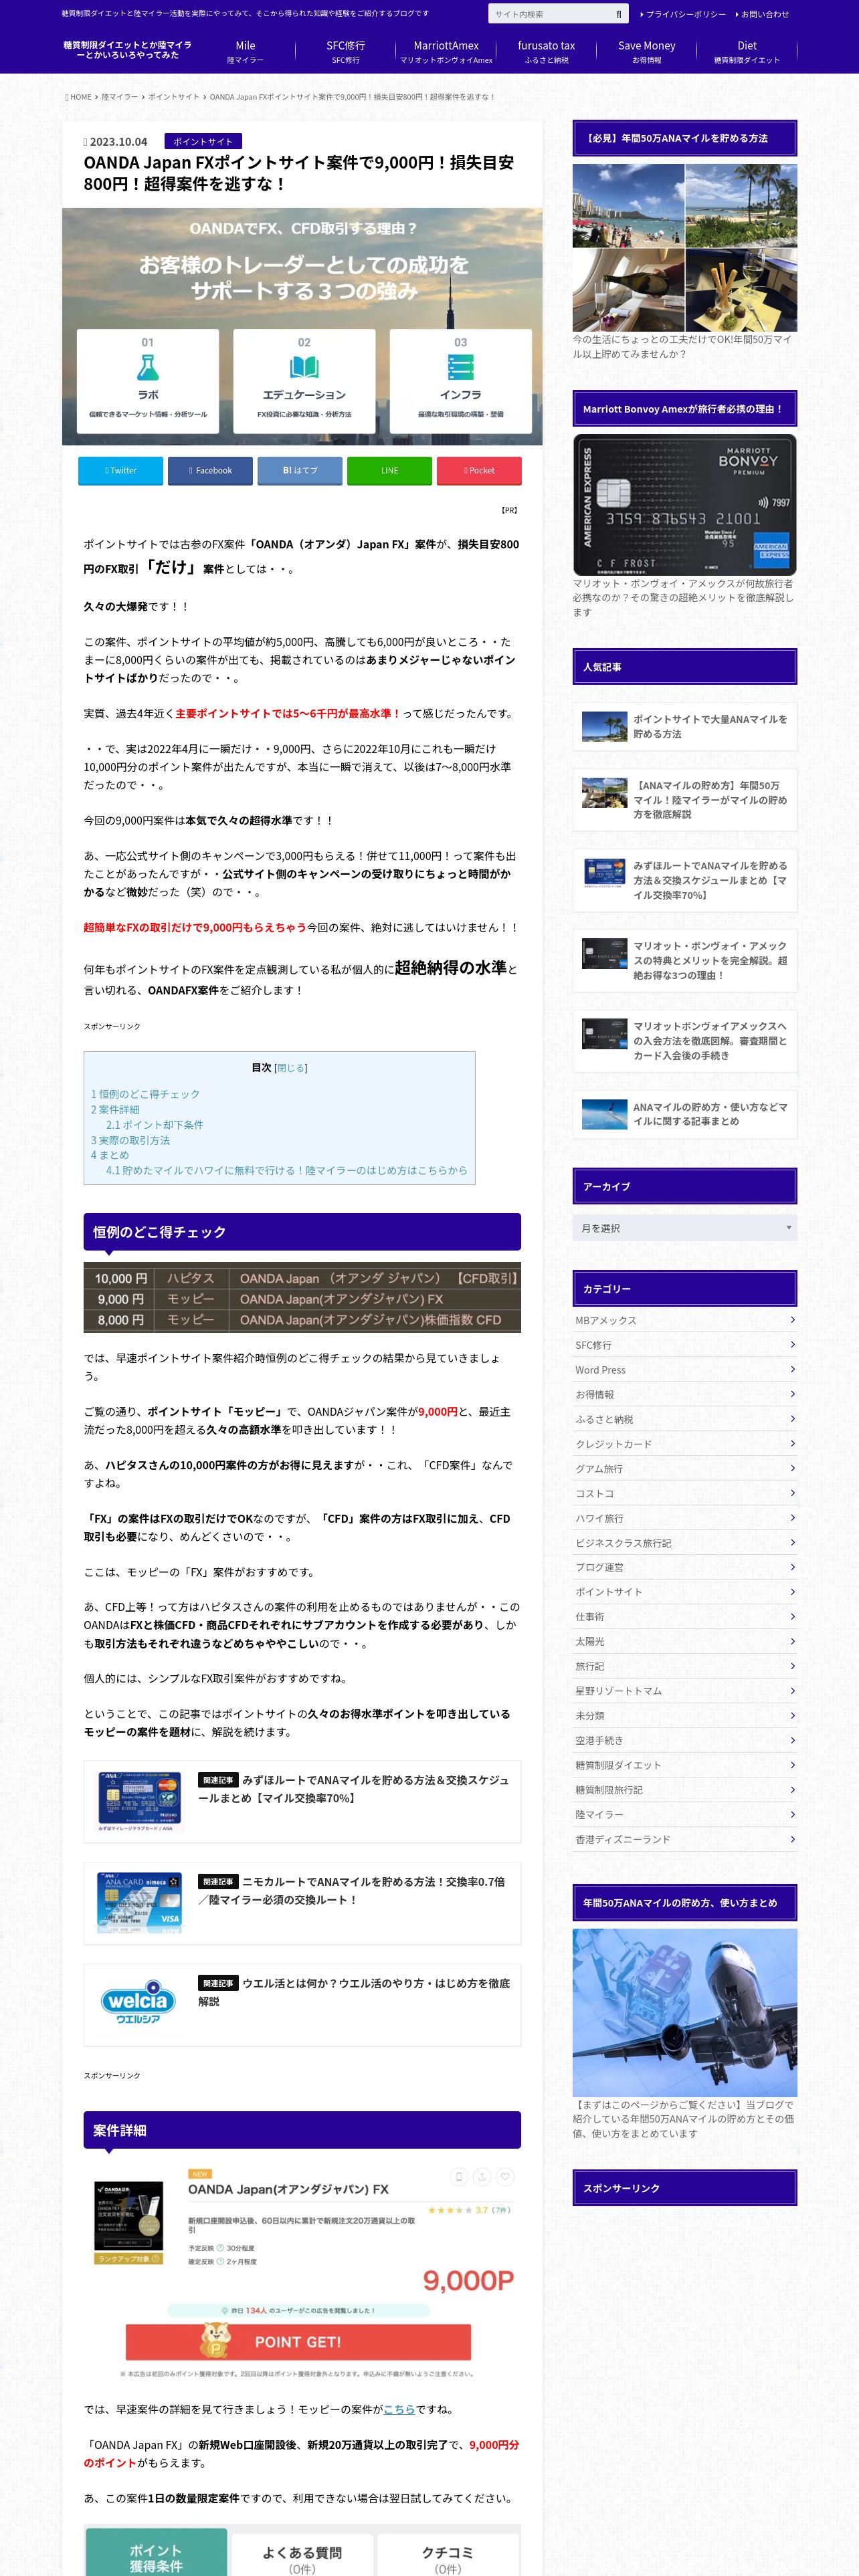
Task: Click the ラボ flask icon in the banner
Action: pos(148,367)
